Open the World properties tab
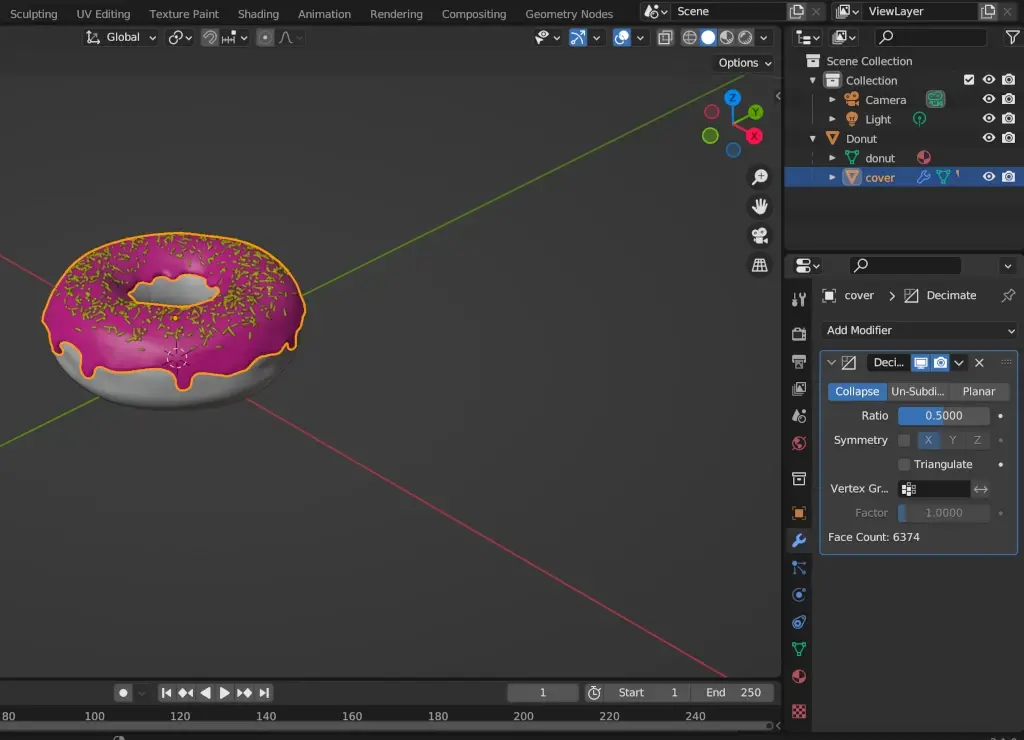Screen dimensions: 1024x740 point(799,443)
